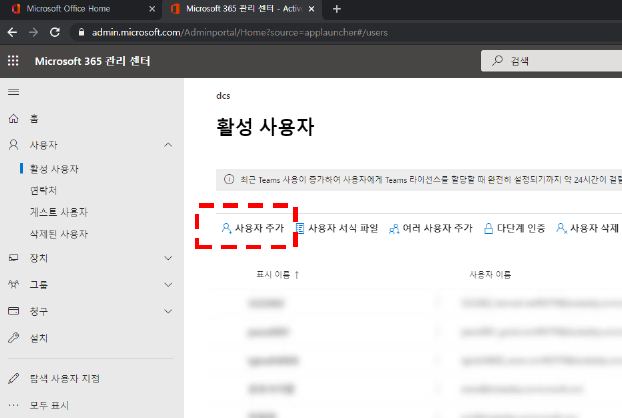Select the 장치 device icon in sidebar
The width and height of the screenshot is (622, 418).
tap(13, 258)
